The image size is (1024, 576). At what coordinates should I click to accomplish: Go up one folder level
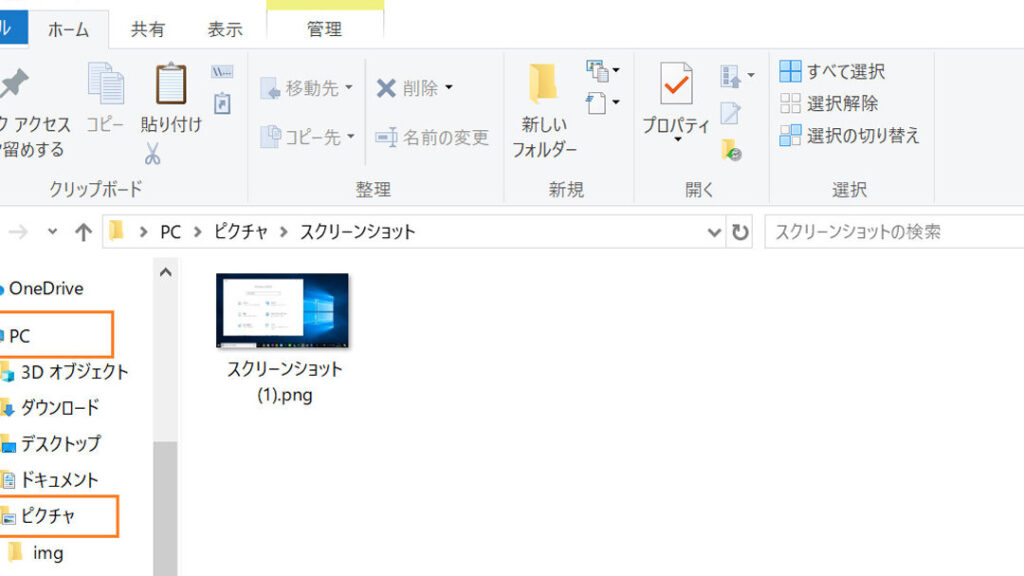(83, 232)
